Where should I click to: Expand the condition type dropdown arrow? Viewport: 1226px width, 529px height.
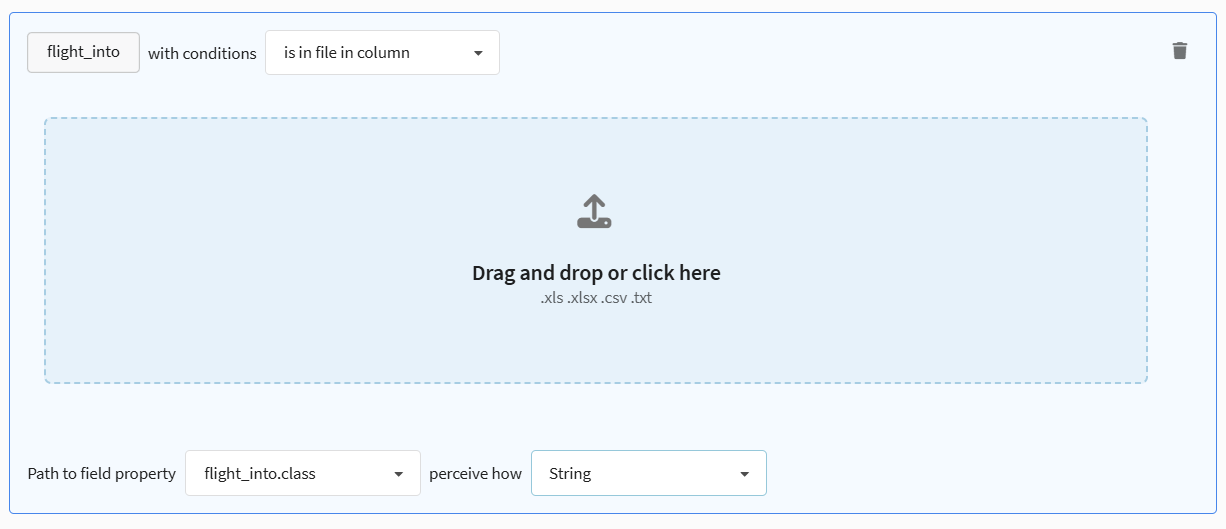pyautogui.click(x=478, y=53)
